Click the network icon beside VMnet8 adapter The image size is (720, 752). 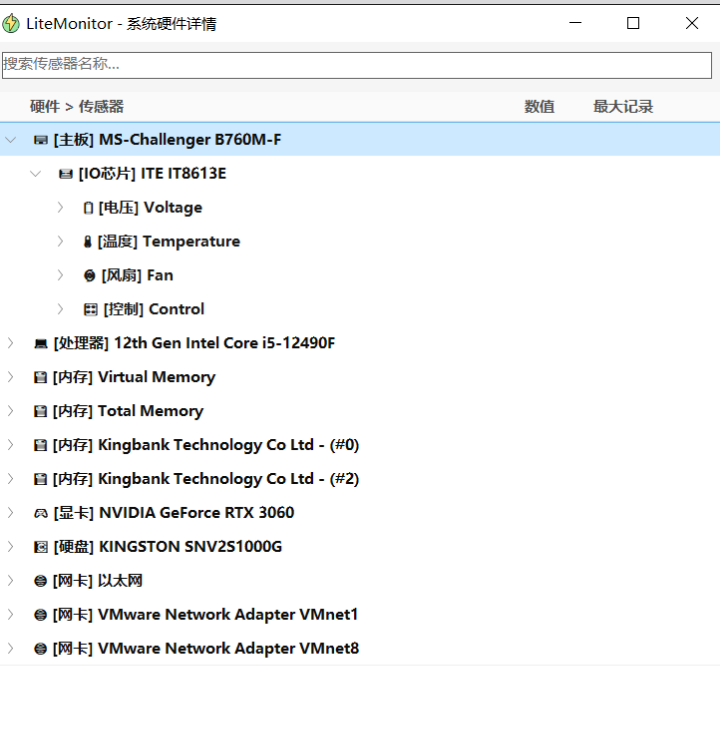tap(40, 649)
